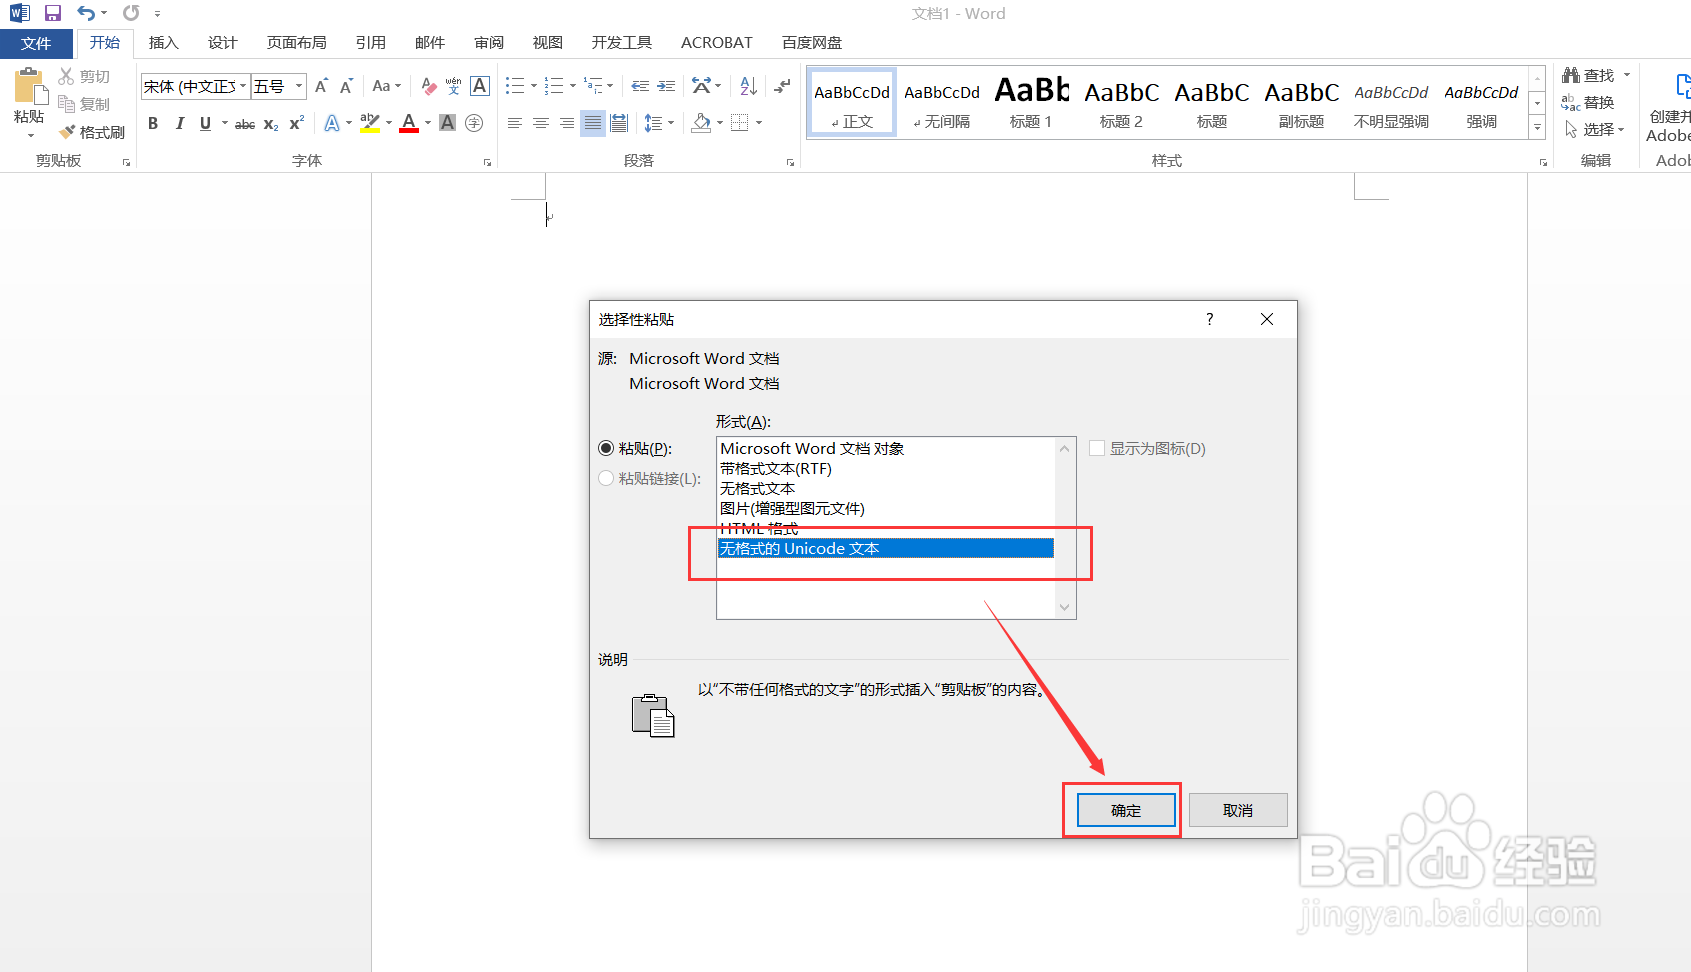Select the Cut command
This screenshot has height=972, width=1691.
point(84,76)
